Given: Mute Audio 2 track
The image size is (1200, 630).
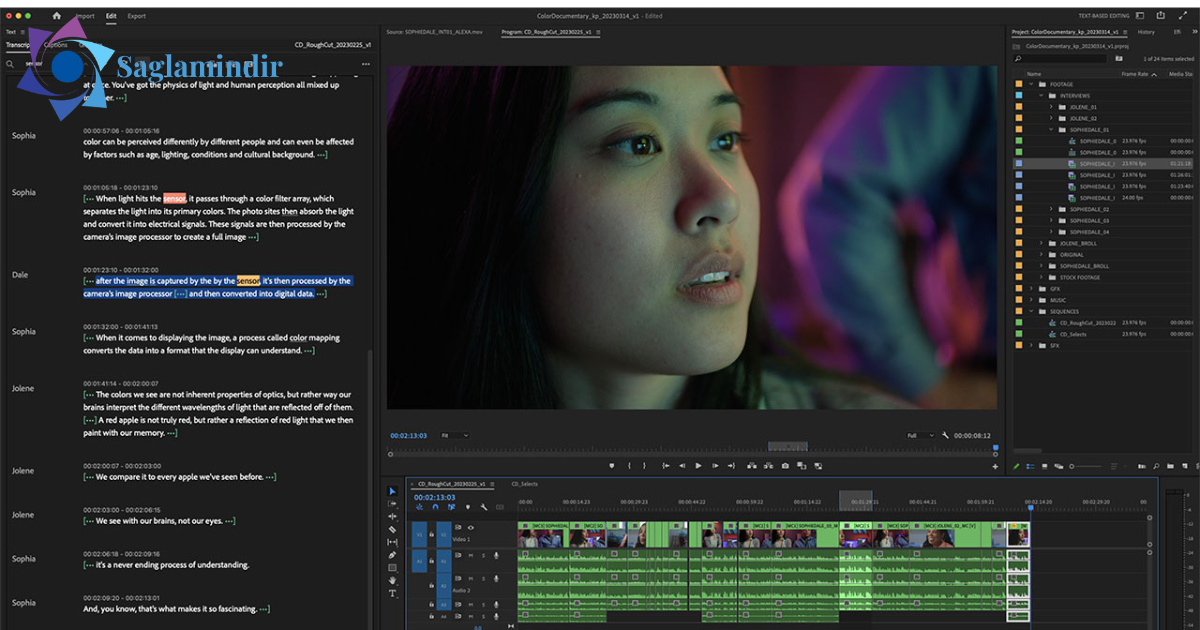Looking at the screenshot, I should tap(471, 579).
